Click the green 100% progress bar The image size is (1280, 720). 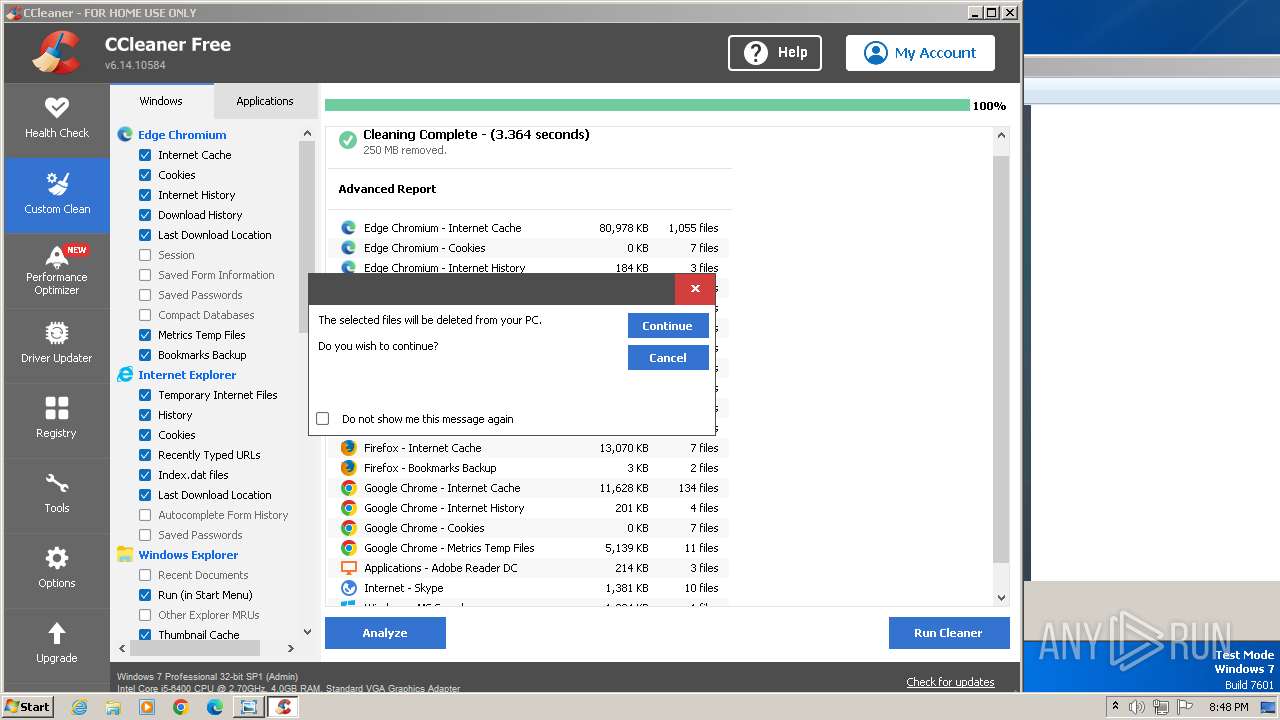tap(647, 105)
